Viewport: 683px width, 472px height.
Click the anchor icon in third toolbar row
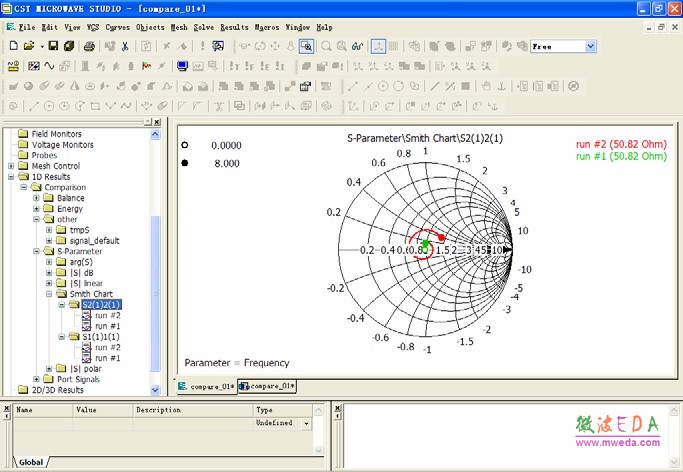coord(501,86)
